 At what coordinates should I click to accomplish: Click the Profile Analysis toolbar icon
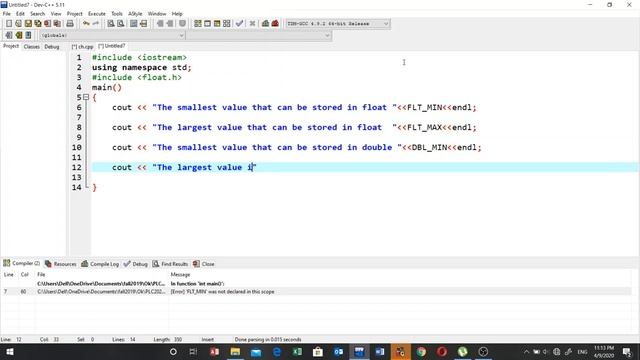265,24
